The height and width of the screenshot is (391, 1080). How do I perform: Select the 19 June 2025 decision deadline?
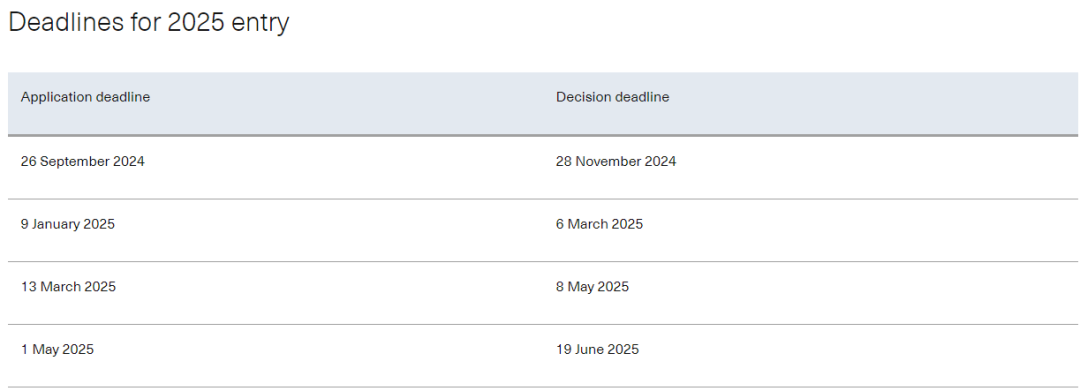click(x=597, y=350)
